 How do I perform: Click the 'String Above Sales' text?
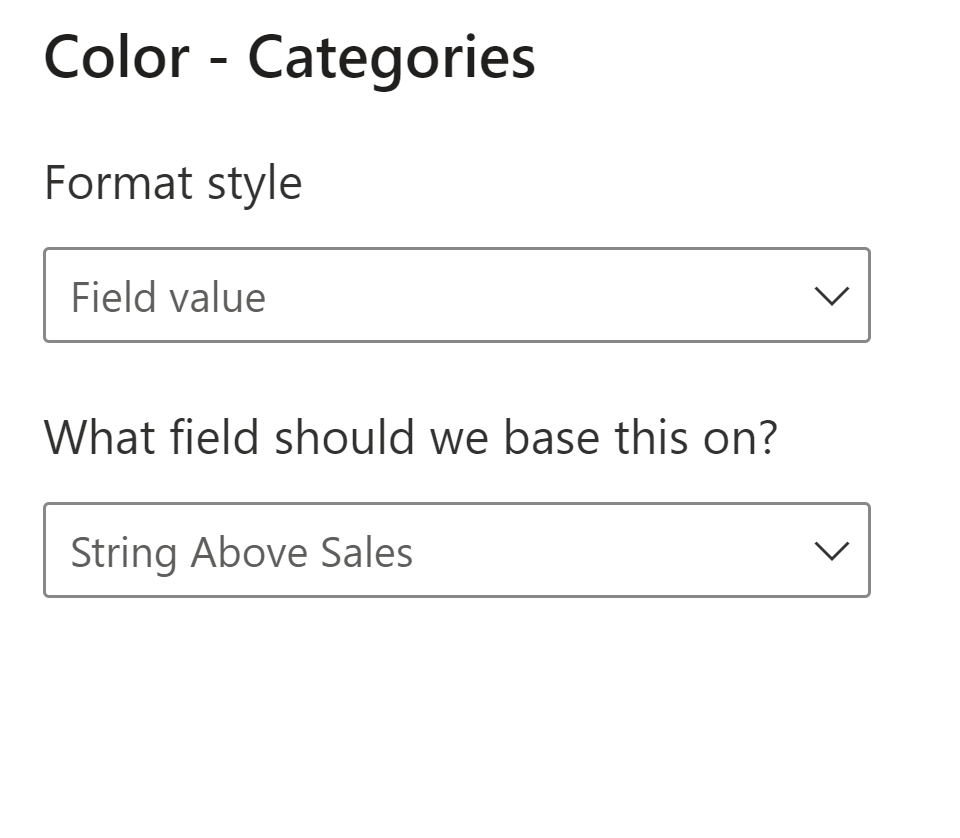point(241,553)
